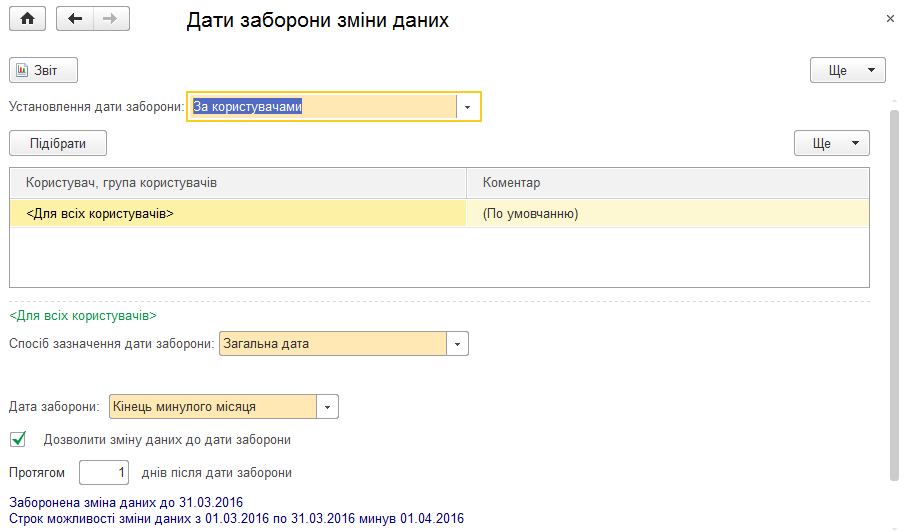Click the Загальна дата method field
Viewport: 908px width, 532px height.
332,344
